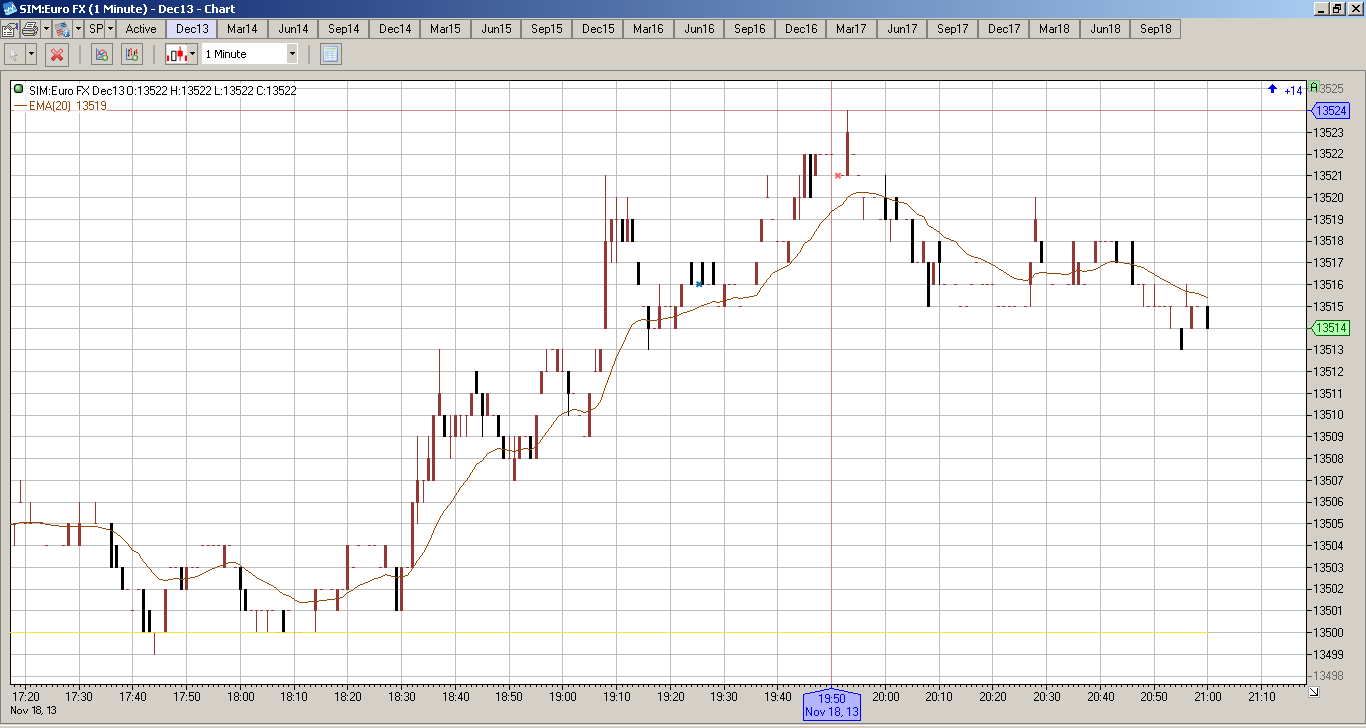Click the red X delete icon
Screen dimensions: 1366x728
[x=57, y=54]
